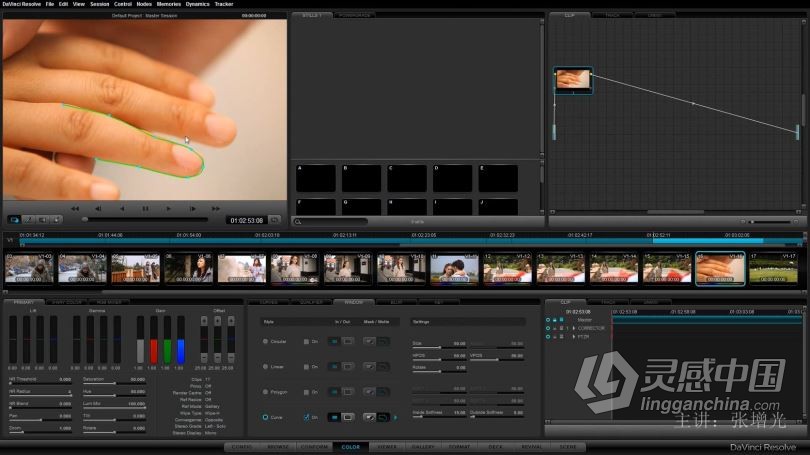Adjust the Inside Softness slider
Image resolution: width=810 pixels, height=455 pixels.
(x=439, y=417)
